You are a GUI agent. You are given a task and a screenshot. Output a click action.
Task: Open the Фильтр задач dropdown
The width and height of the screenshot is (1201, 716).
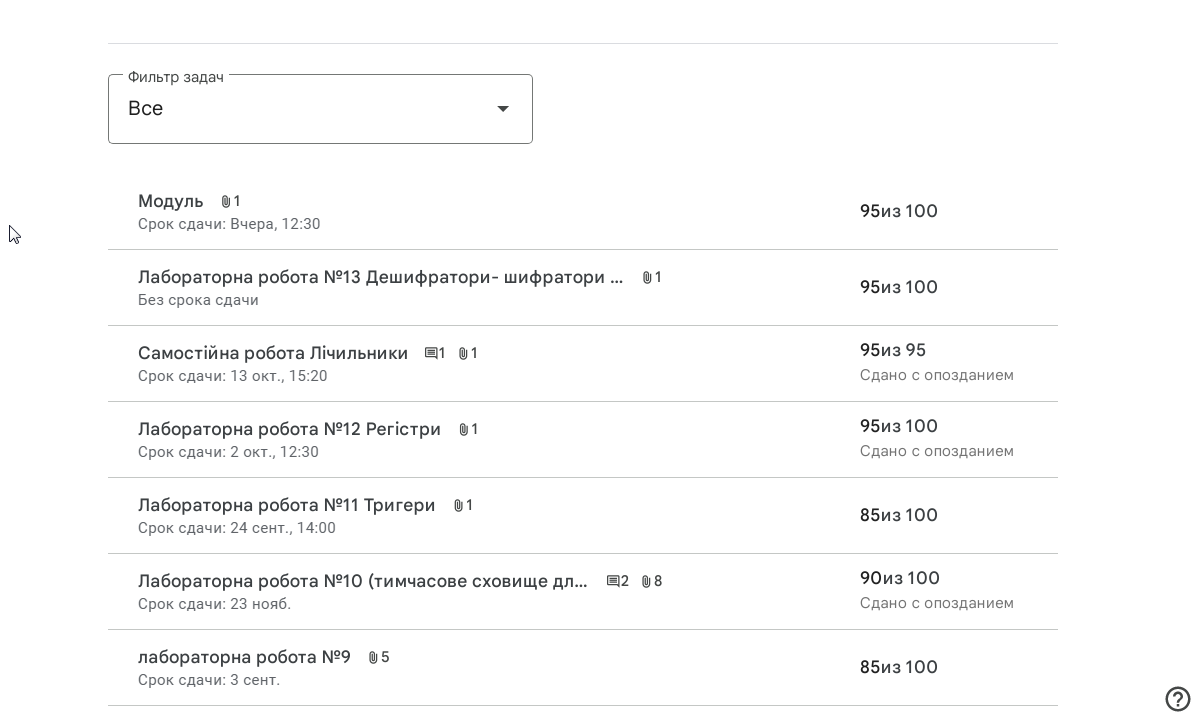(320, 109)
